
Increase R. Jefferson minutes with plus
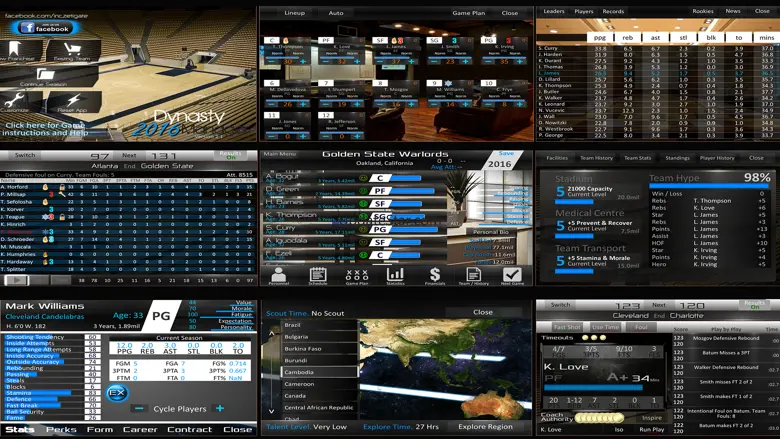[x=357, y=136]
